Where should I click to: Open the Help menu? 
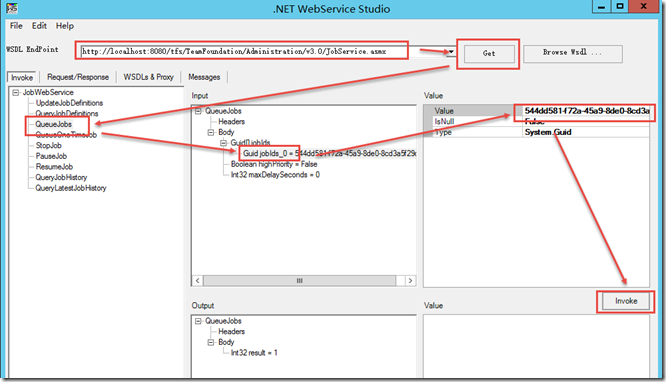click(65, 26)
